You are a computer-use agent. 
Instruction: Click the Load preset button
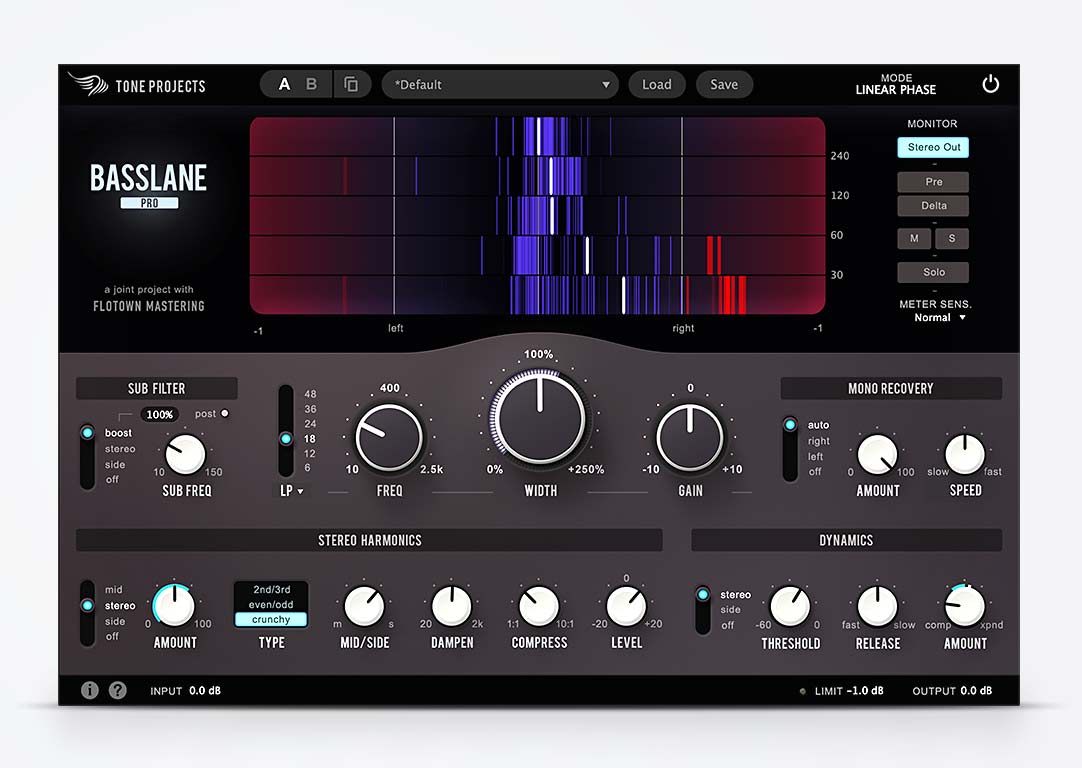[x=657, y=84]
